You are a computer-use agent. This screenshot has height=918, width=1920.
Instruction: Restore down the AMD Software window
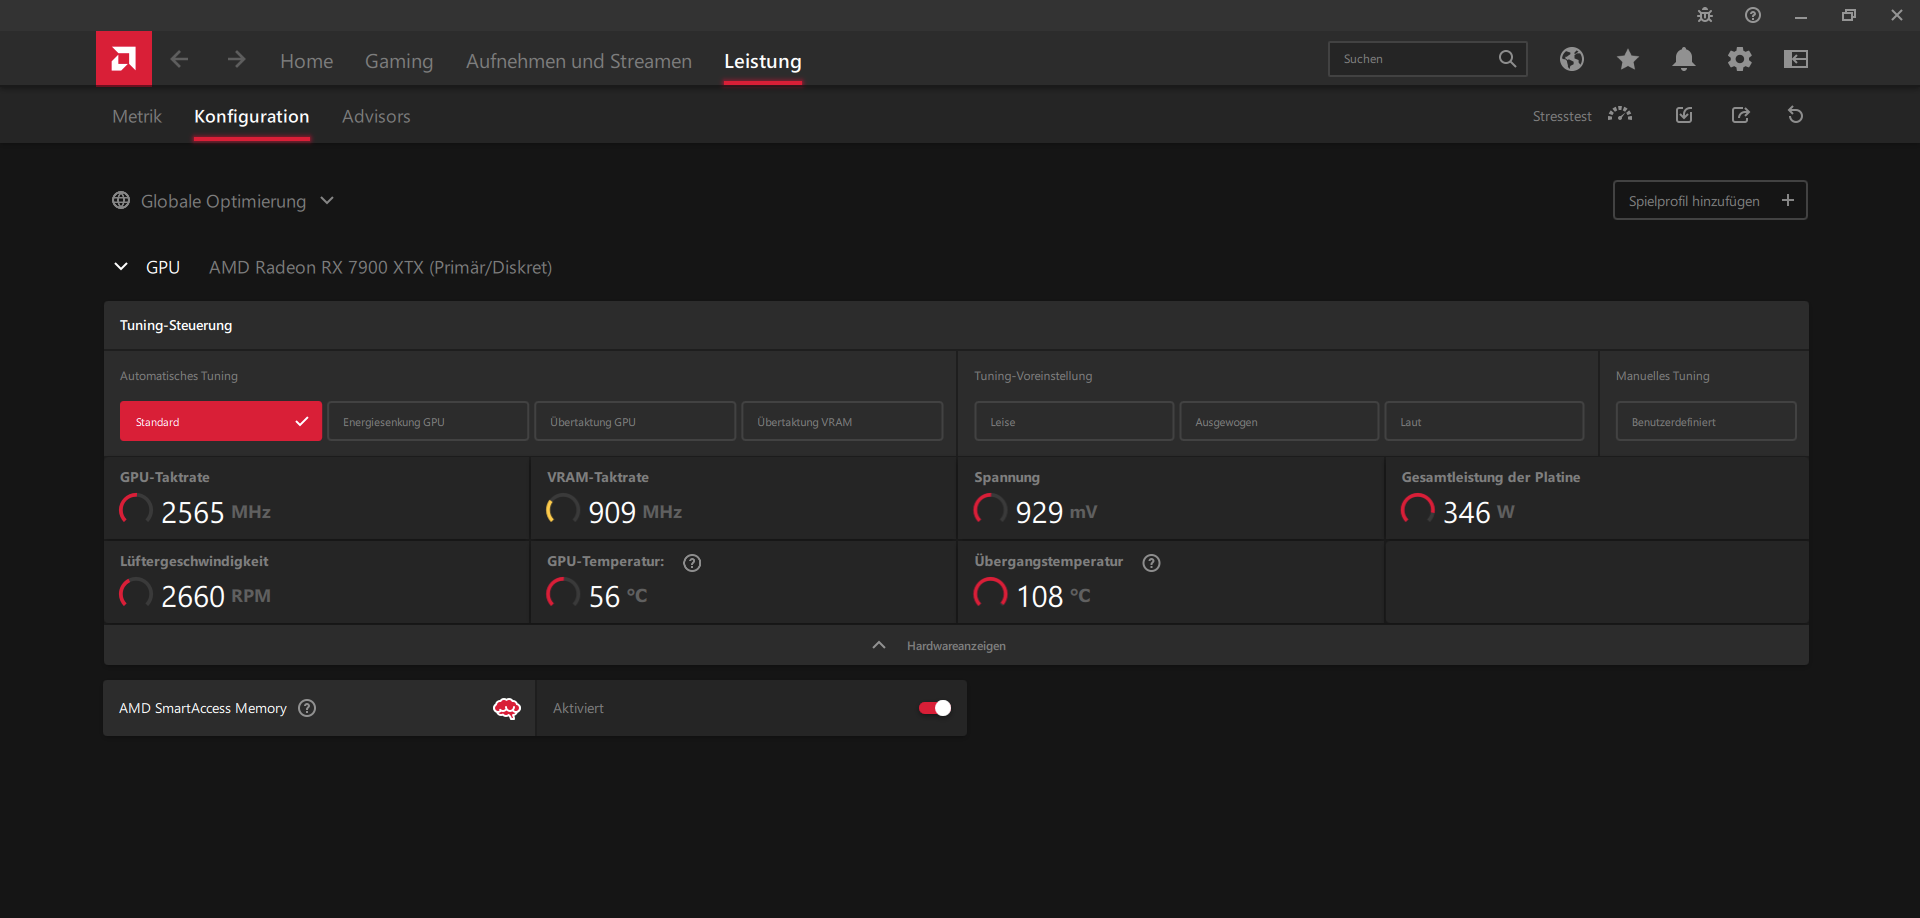pyautogui.click(x=1848, y=15)
